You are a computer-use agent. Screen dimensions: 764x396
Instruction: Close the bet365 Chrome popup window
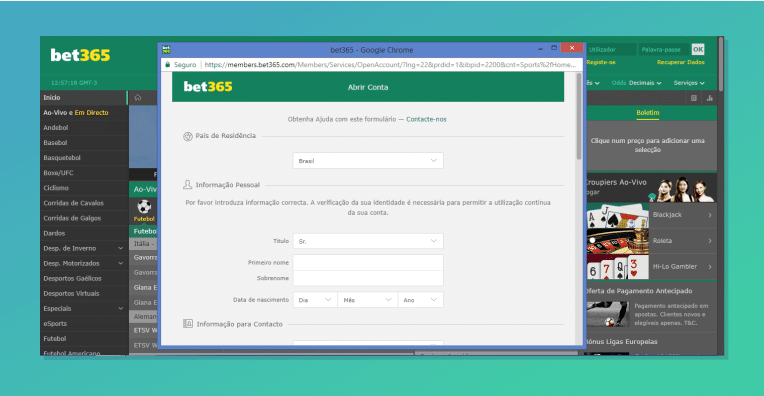pyautogui.click(x=572, y=48)
